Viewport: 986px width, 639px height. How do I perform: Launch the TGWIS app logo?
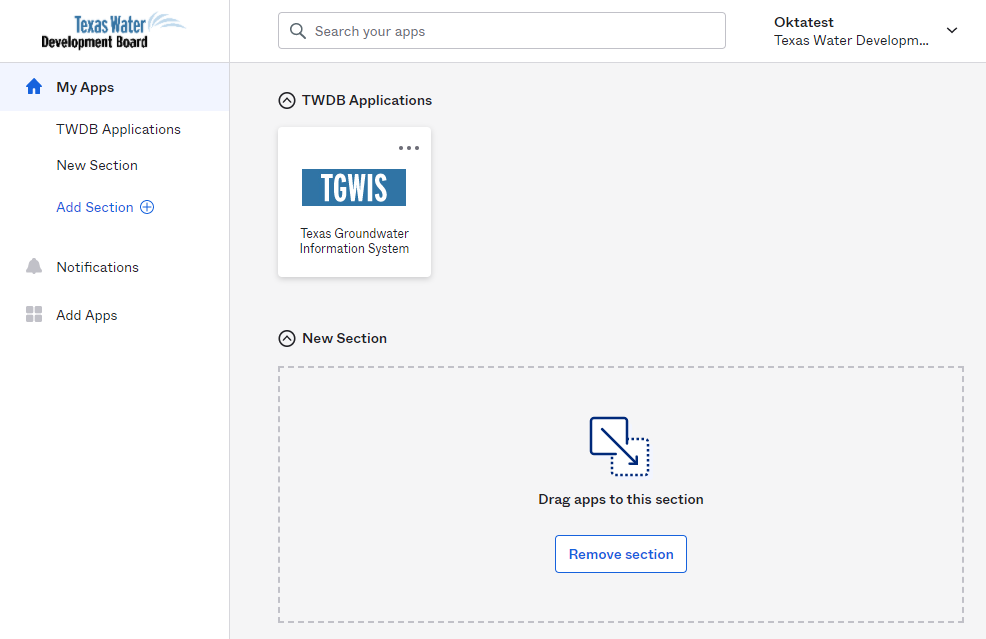point(354,187)
